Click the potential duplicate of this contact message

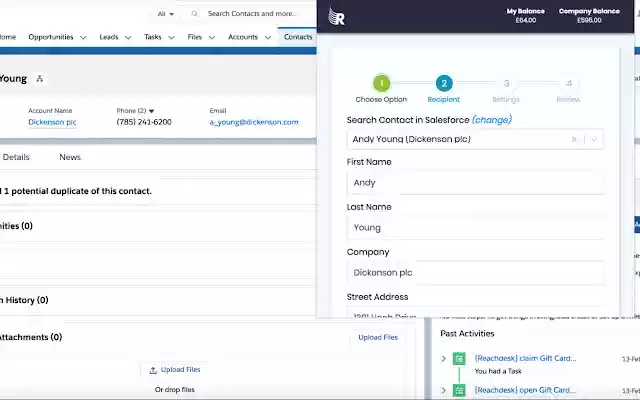coord(76,191)
